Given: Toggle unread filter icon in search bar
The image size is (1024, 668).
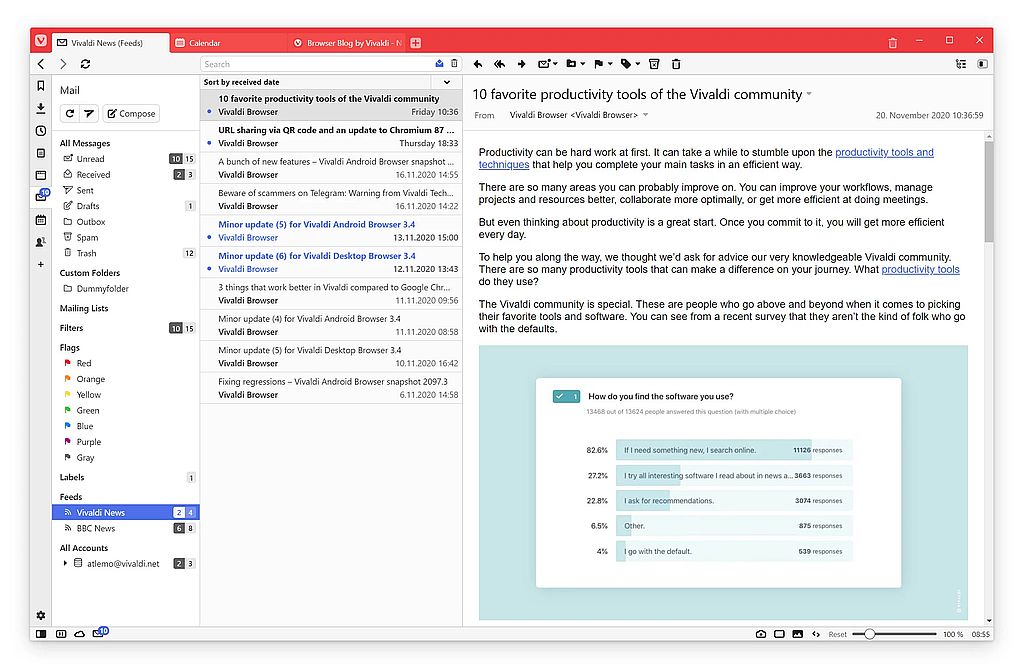Looking at the screenshot, I should click(440, 64).
